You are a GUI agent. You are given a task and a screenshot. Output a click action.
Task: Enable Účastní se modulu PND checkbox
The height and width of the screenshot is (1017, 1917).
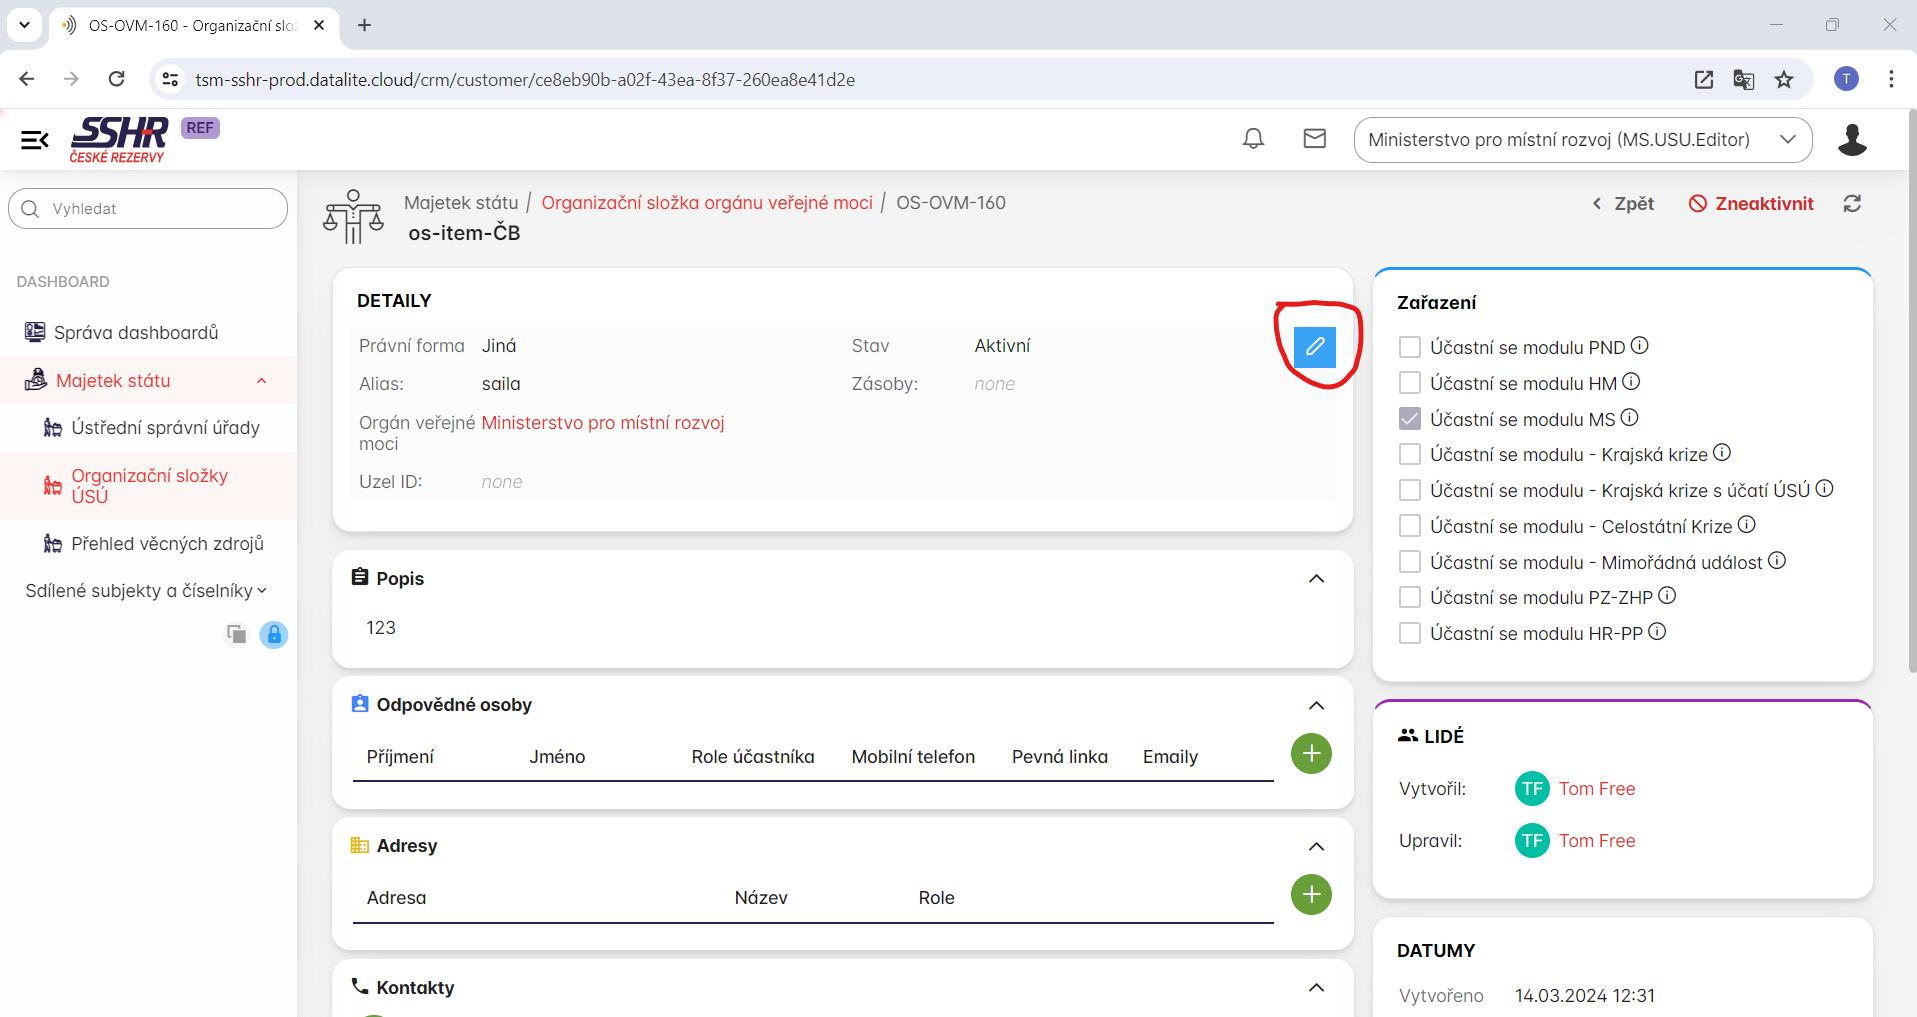pyautogui.click(x=1410, y=347)
